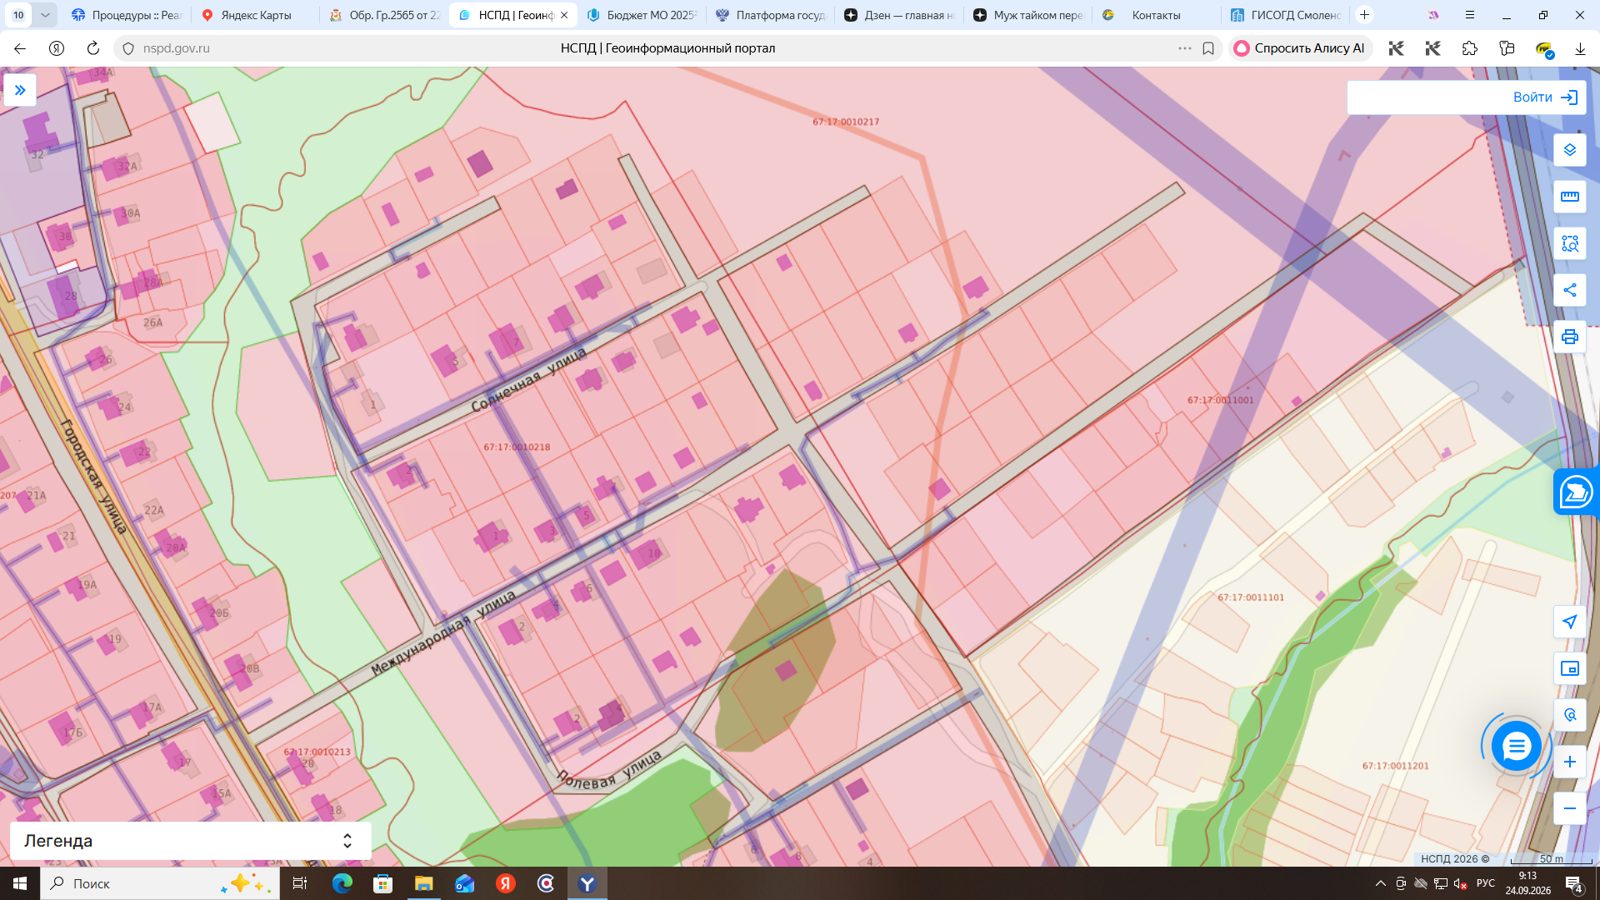Click the share map icon
The width and height of the screenshot is (1600, 900).
tap(1569, 290)
